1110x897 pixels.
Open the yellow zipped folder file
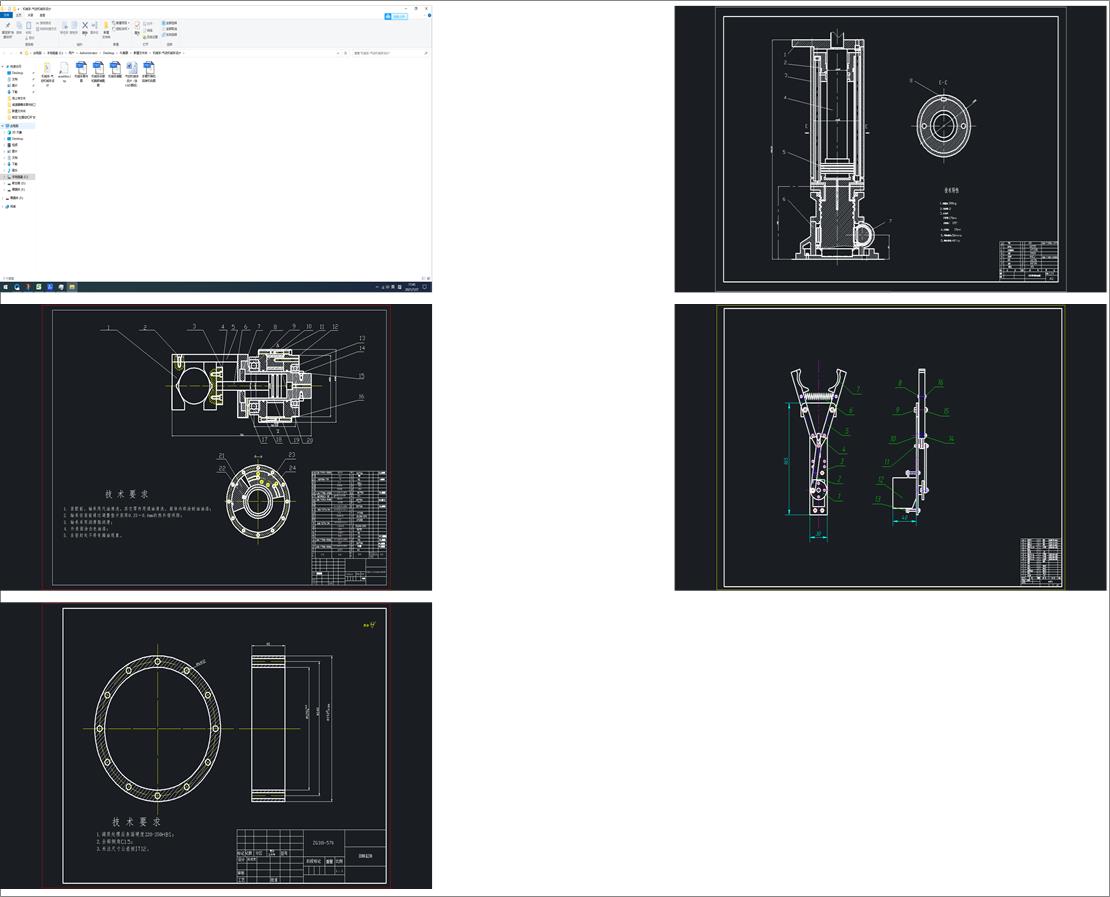[x=47, y=68]
